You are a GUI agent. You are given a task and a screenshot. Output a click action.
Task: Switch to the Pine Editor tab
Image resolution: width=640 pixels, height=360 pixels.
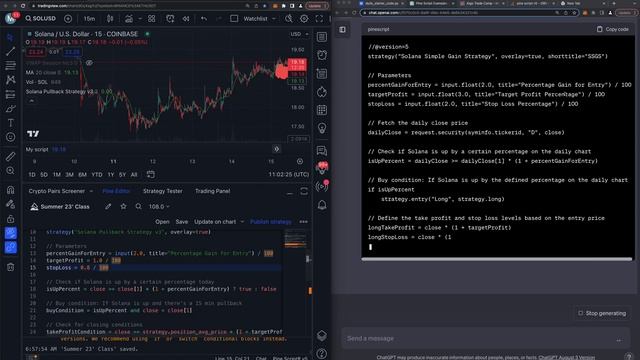tap(116, 191)
